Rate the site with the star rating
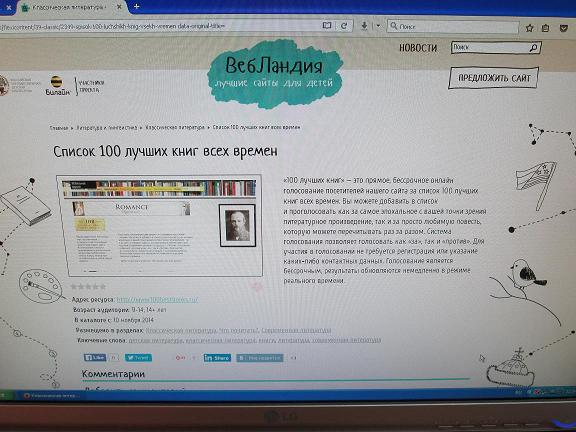The height and width of the screenshot is (432, 576). click(88, 287)
